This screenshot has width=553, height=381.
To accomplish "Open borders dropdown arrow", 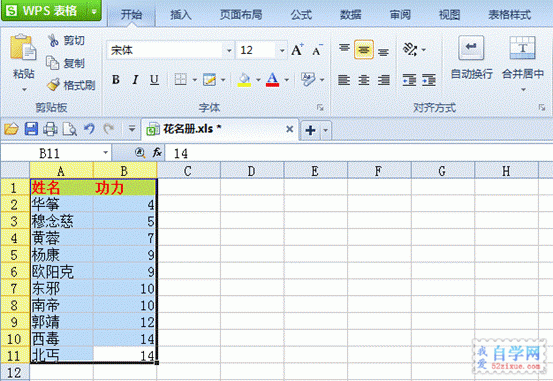I will pyautogui.click(x=195, y=80).
